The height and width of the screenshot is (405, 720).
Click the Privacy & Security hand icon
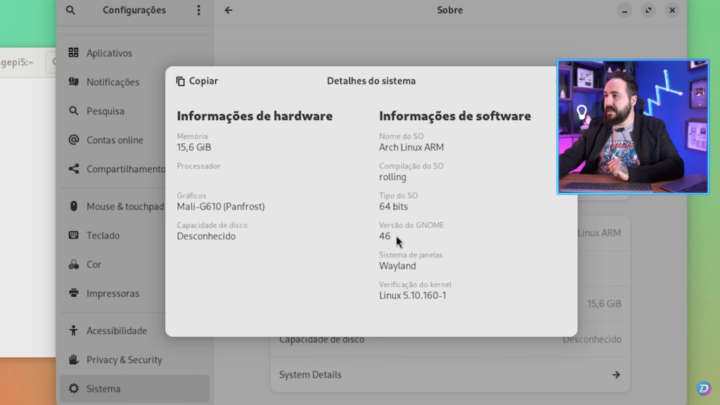tap(73, 360)
